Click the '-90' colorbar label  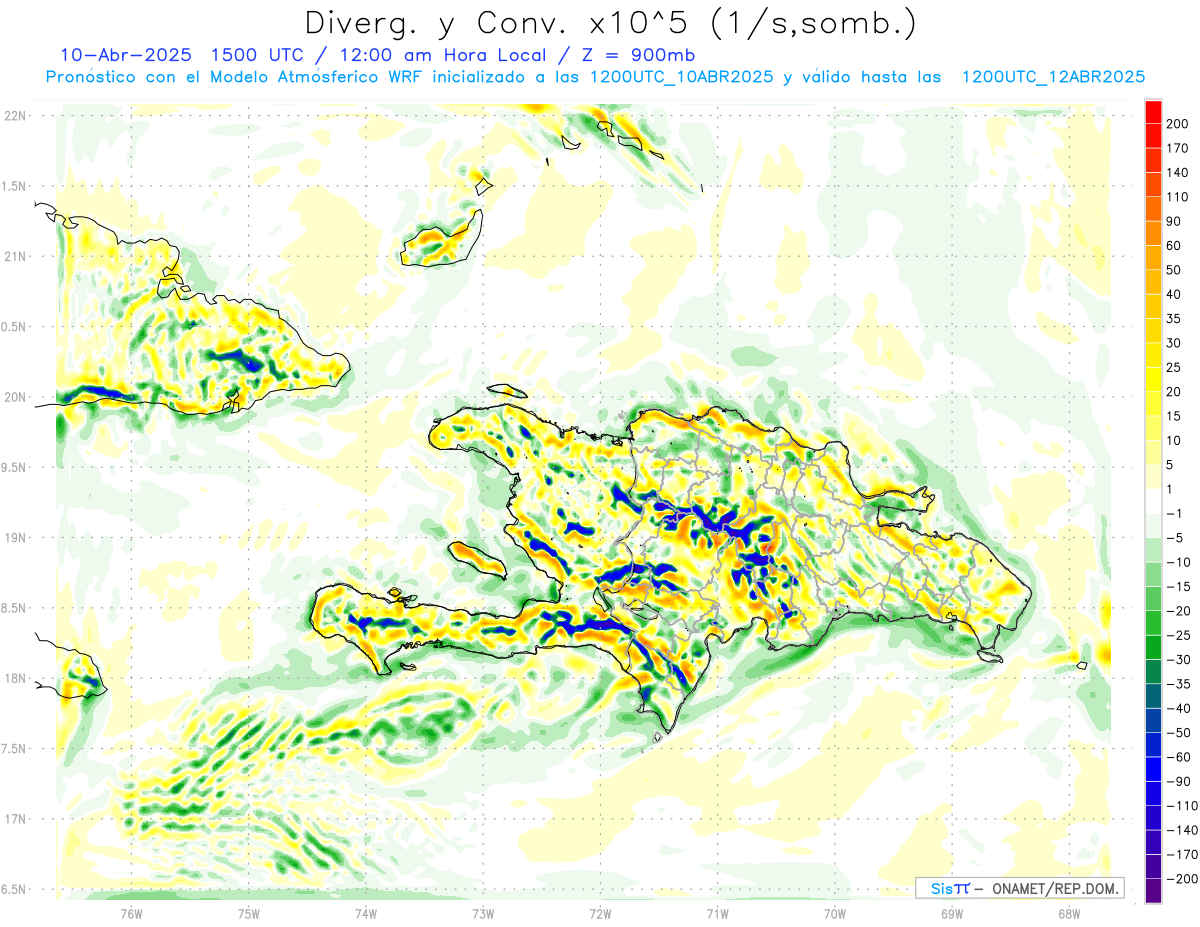click(x=1177, y=781)
